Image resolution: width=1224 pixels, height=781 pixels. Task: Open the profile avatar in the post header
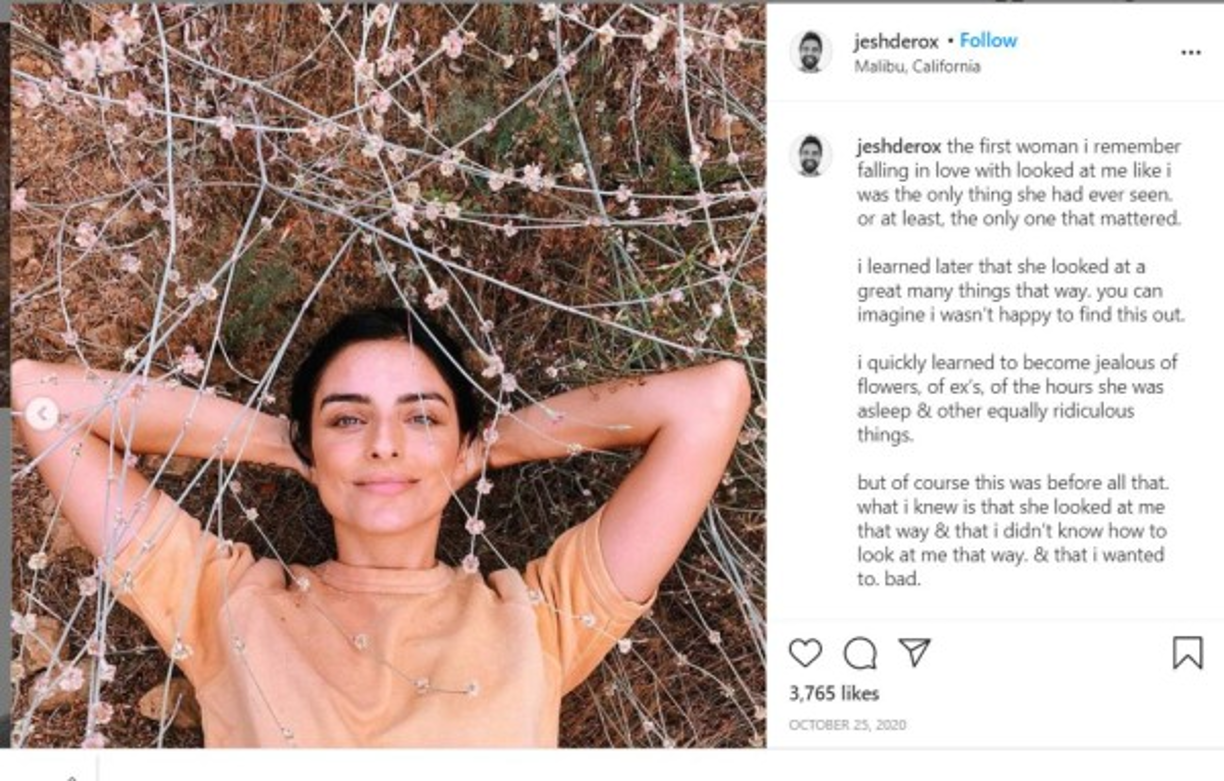click(810, 52)
